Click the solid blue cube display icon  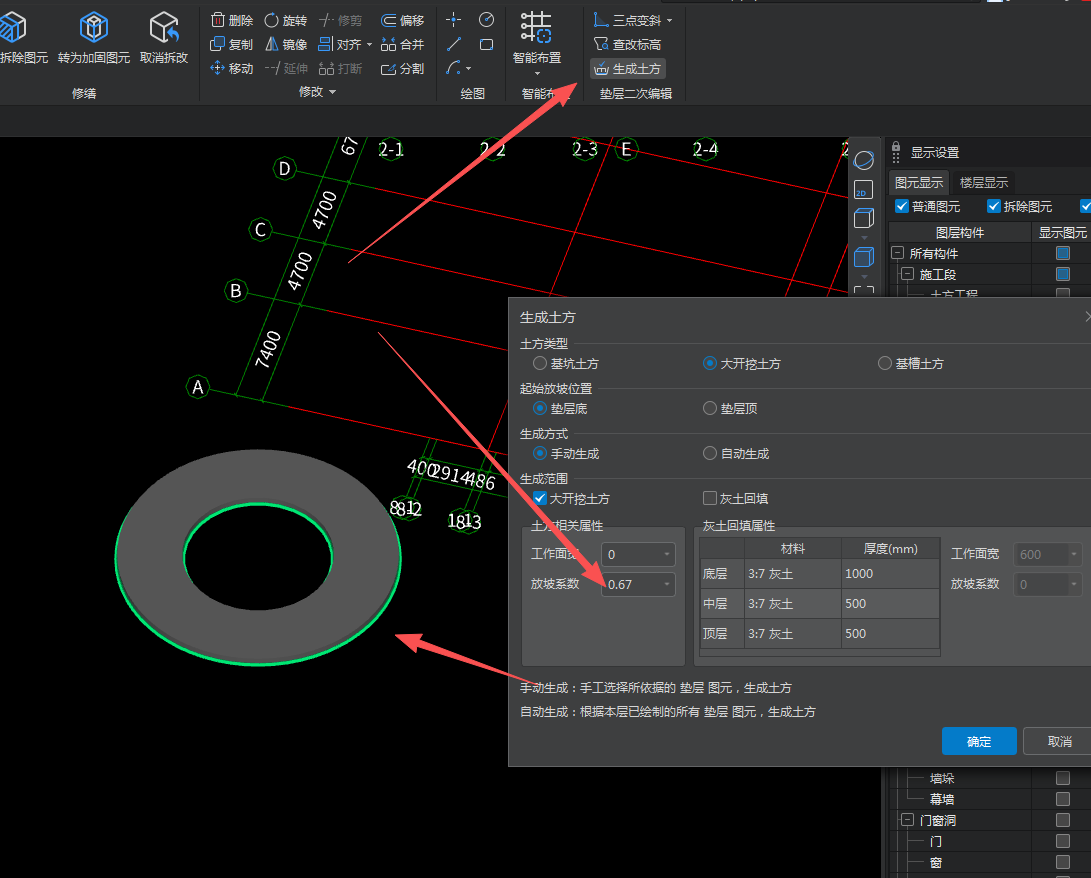click(863, 257)
